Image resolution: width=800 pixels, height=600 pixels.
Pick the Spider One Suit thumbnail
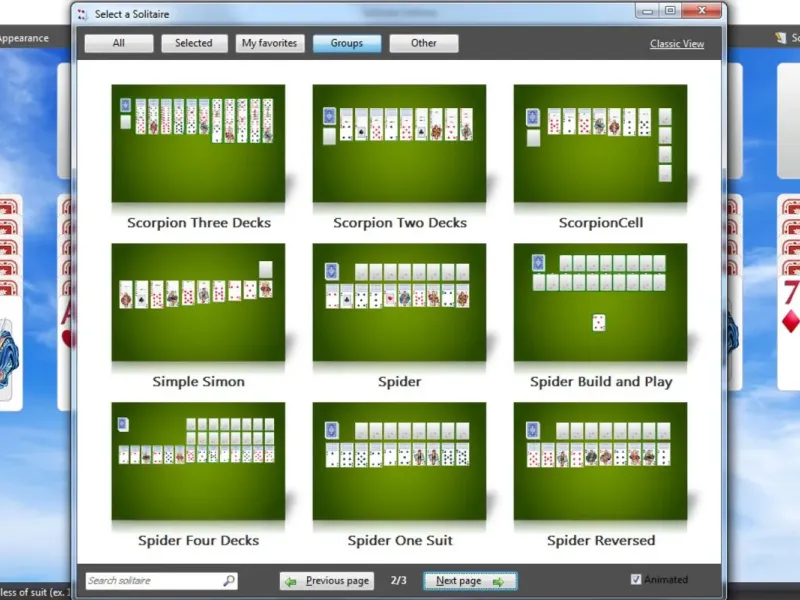(399, 461)
